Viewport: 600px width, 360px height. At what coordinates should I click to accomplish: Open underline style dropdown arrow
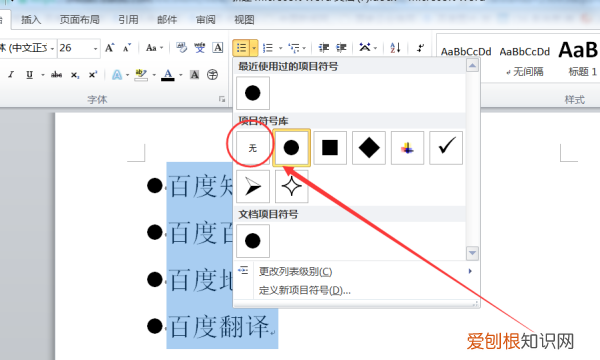(x=42, y=75)
